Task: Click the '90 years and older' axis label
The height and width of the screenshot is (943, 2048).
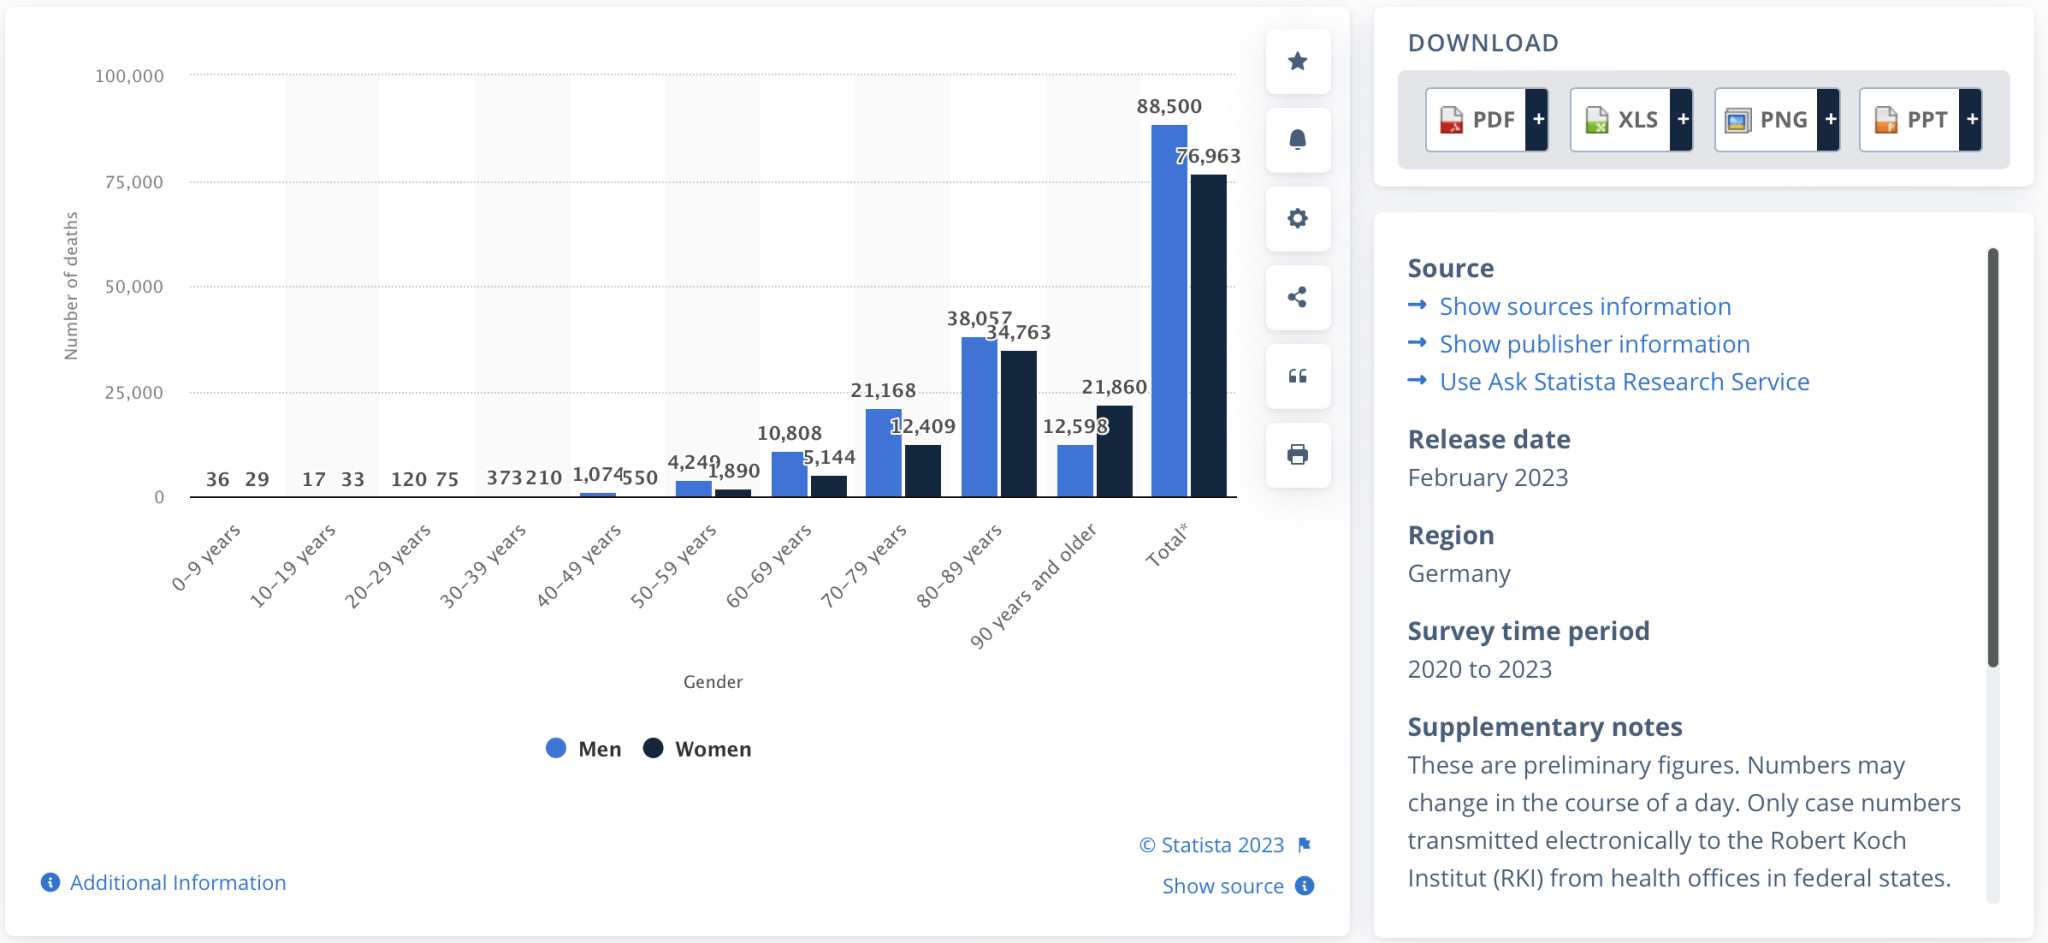Action: (x=1033, y=585)
